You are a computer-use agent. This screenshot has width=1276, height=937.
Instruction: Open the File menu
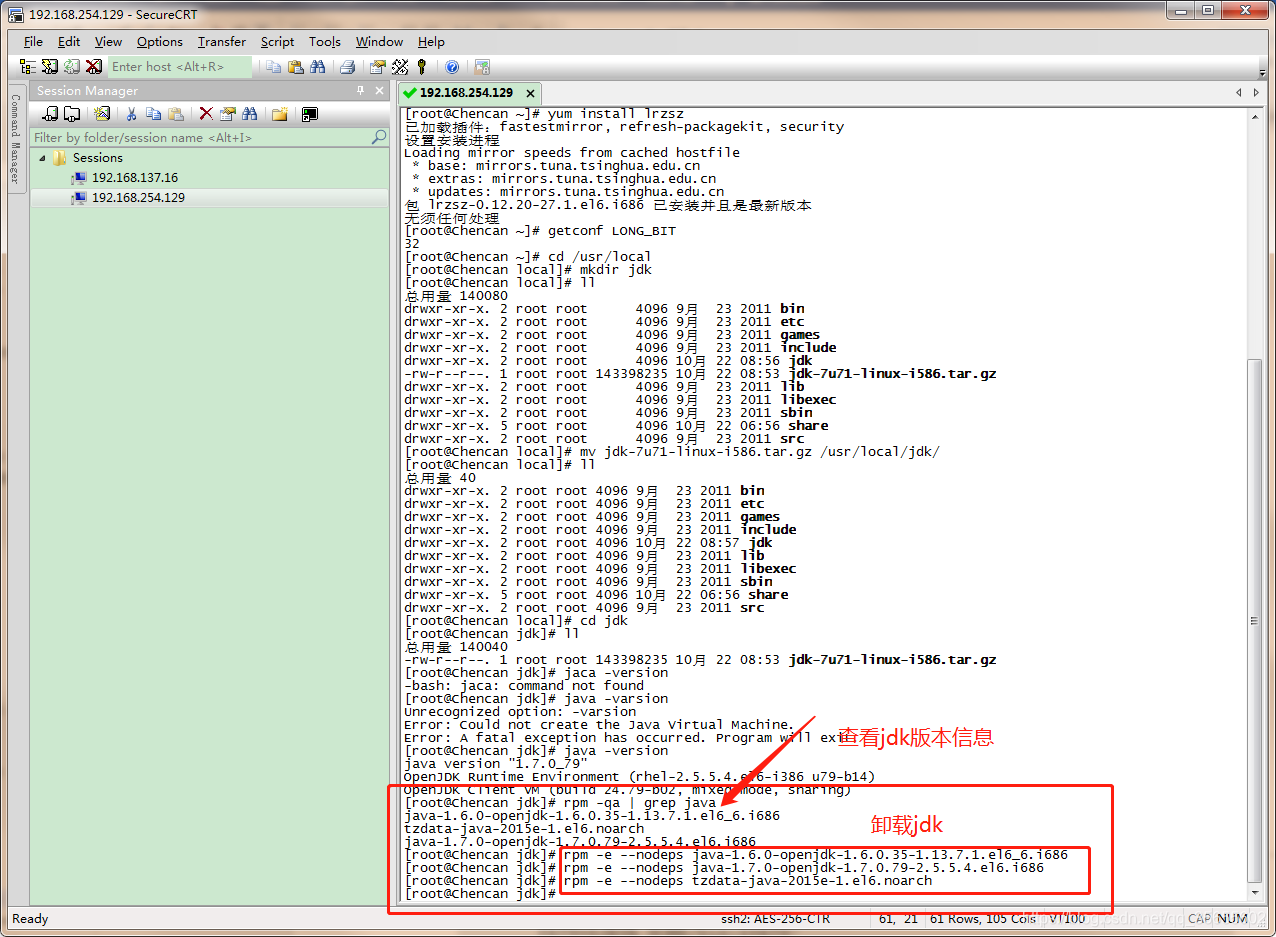click(x=33, y=42)
